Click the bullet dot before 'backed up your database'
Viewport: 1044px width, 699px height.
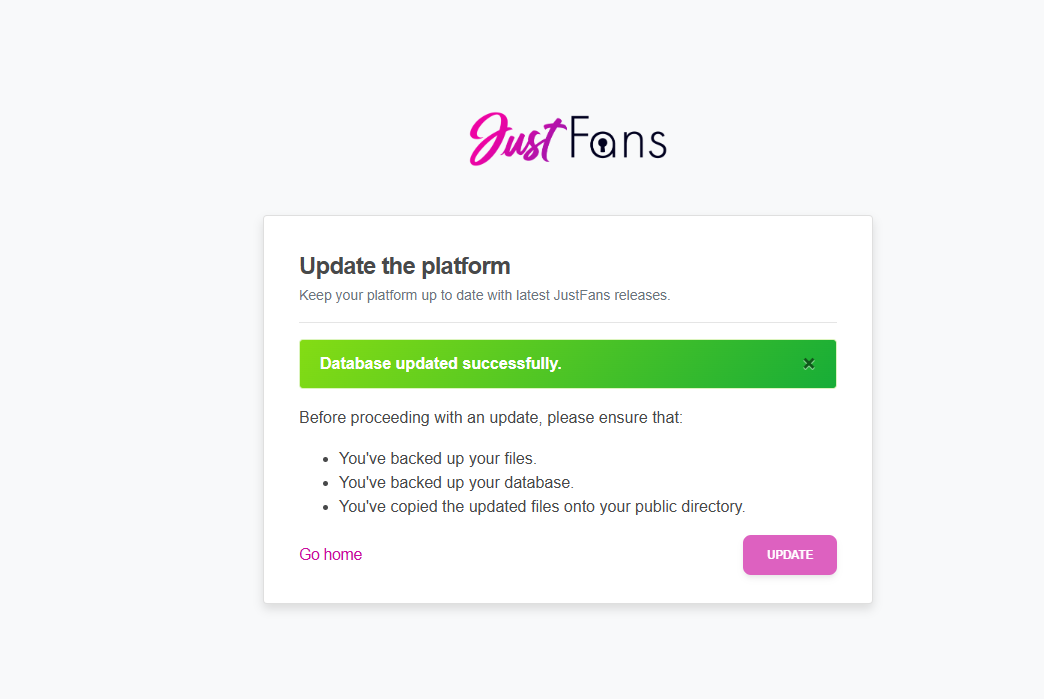pyautogui.click(x=326, y=484)
